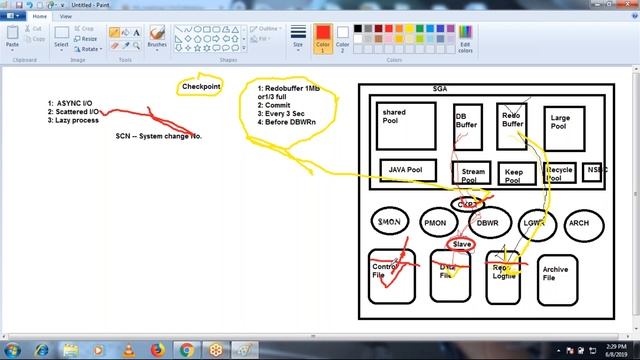640x360 pixels.
Task: Choose the orange color swatch
Action: click(x=399, y=29)
